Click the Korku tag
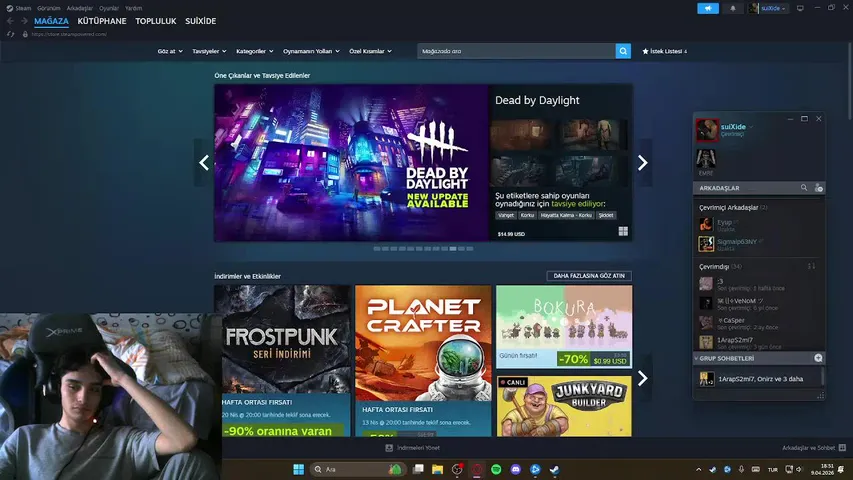 pyautogui.click(x=527, y=215)
